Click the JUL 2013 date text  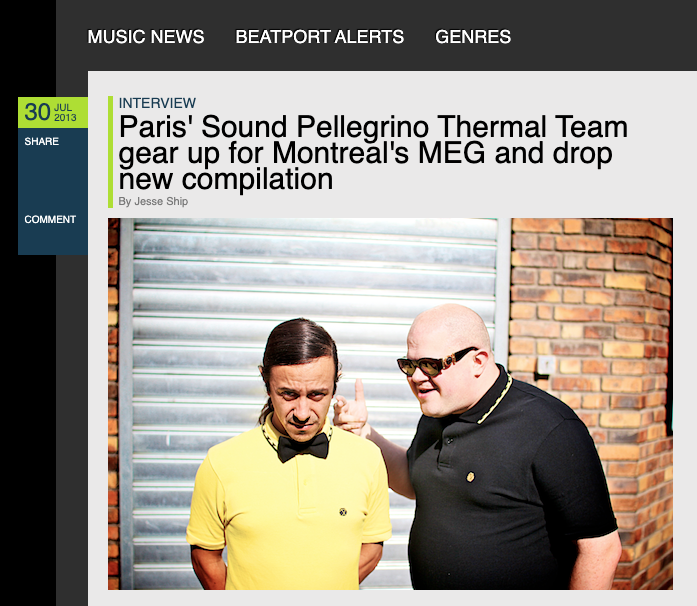tap(65, 112)
